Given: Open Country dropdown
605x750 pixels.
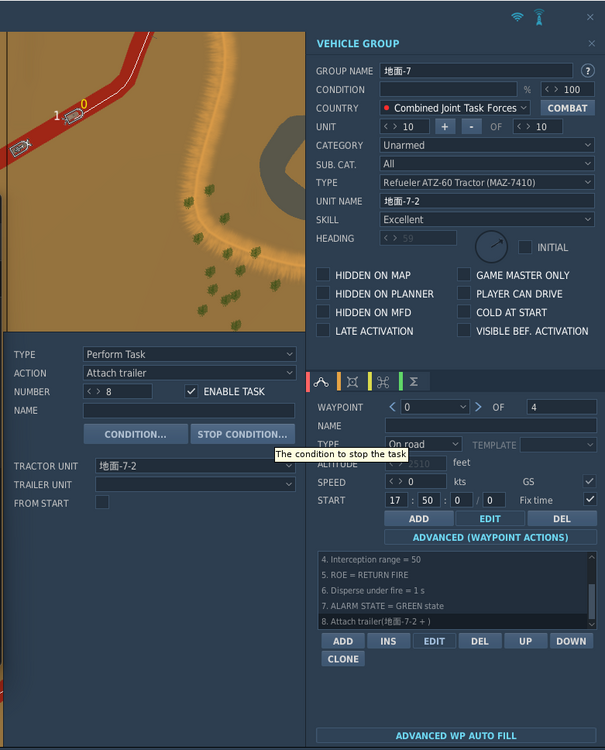Looking at the screenshot, I should pyautogui.click(x=455, y=108).
